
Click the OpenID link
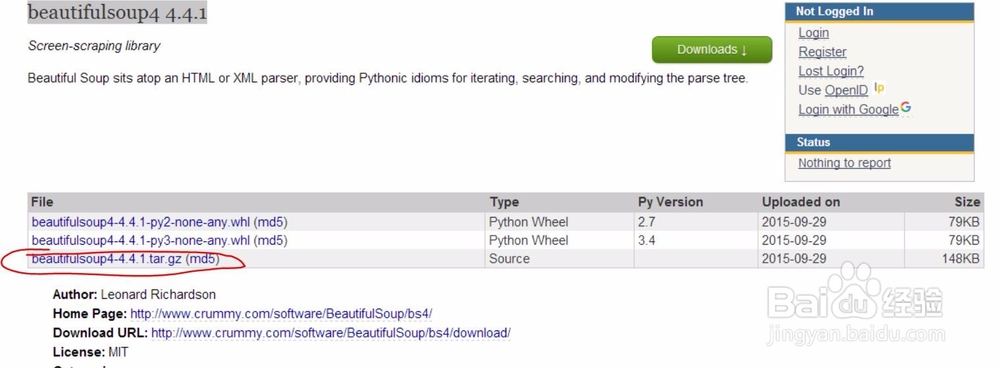[846, 91]
